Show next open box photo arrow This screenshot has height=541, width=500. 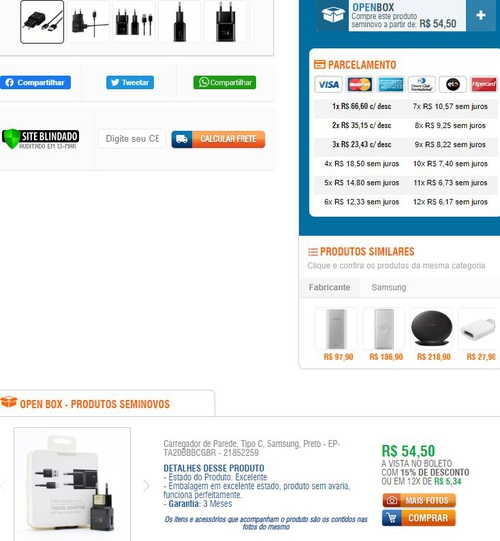(146, 486)
